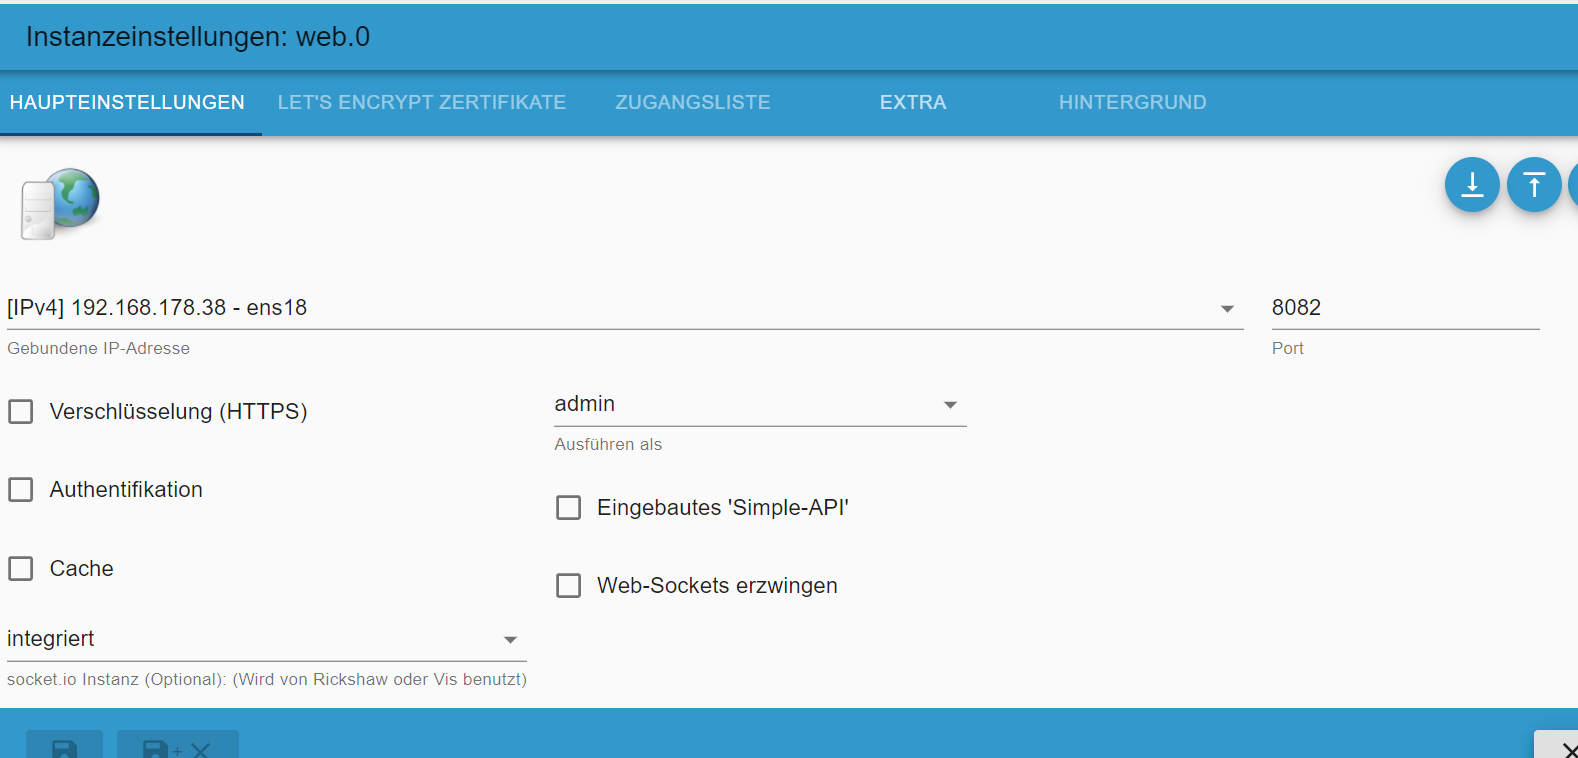Screen dimensions: 1578x758
Task: Check the Web-Sockets erzwingen option
Action: click(569, 586)
